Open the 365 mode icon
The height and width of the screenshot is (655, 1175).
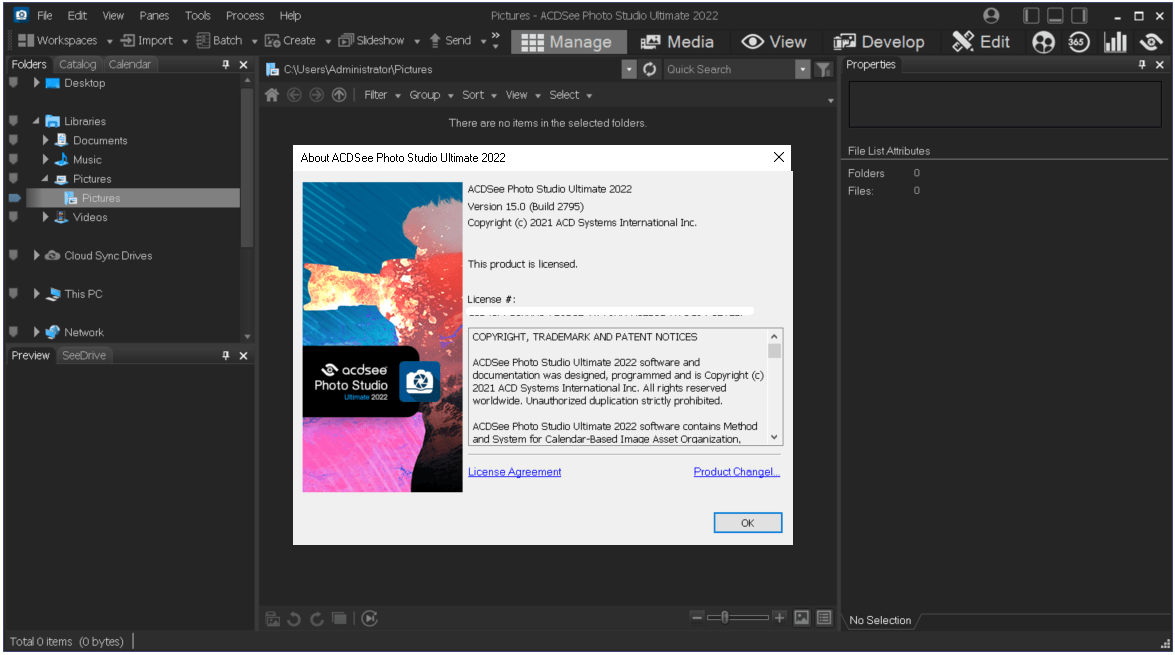(x=1079, y=42)
